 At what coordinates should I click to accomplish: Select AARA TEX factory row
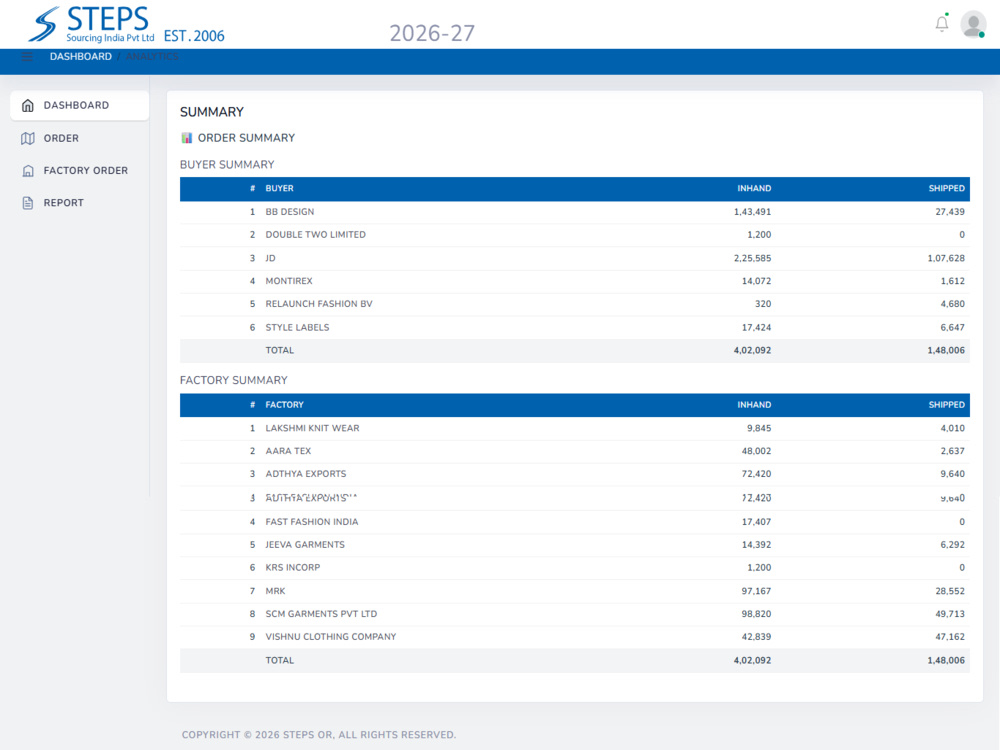[x=575, y=451]
